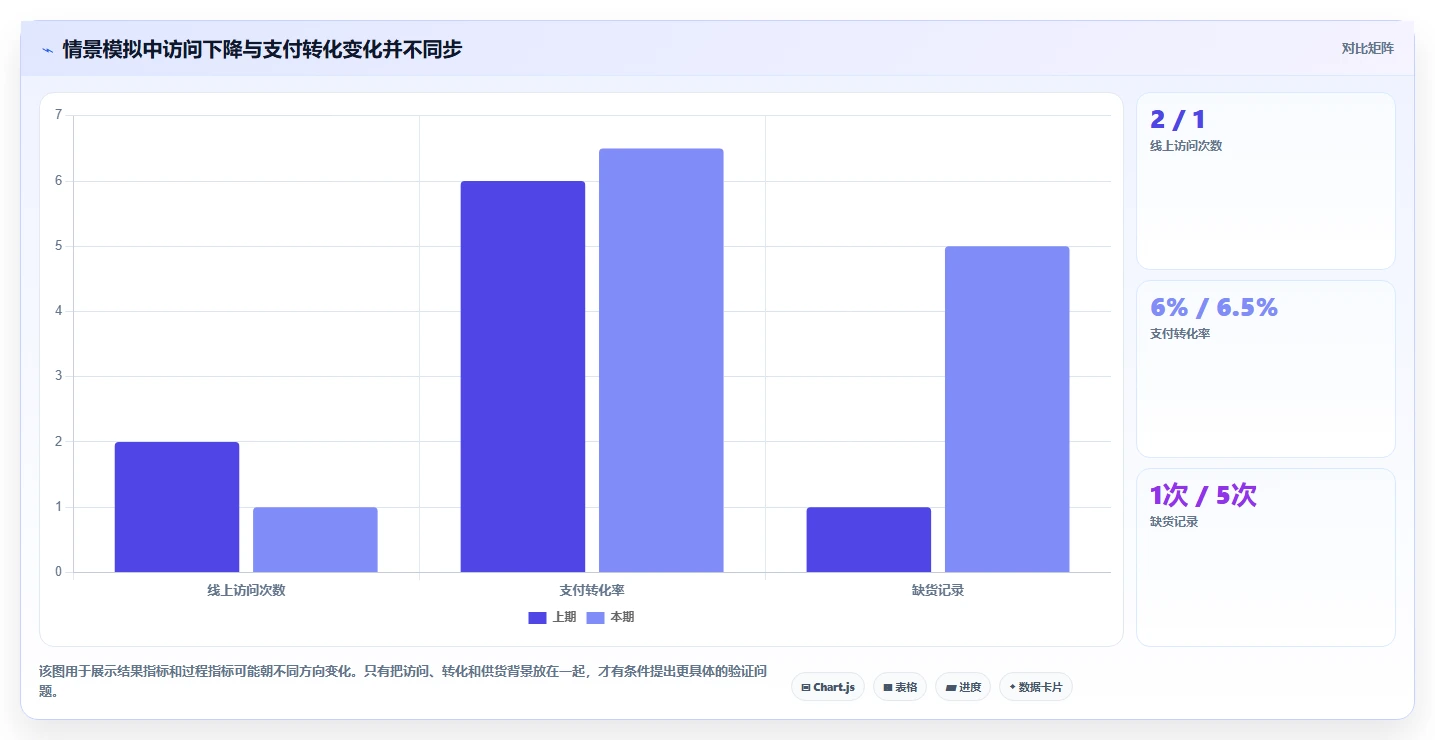Click the y-axis value 6

pos(58,181)
